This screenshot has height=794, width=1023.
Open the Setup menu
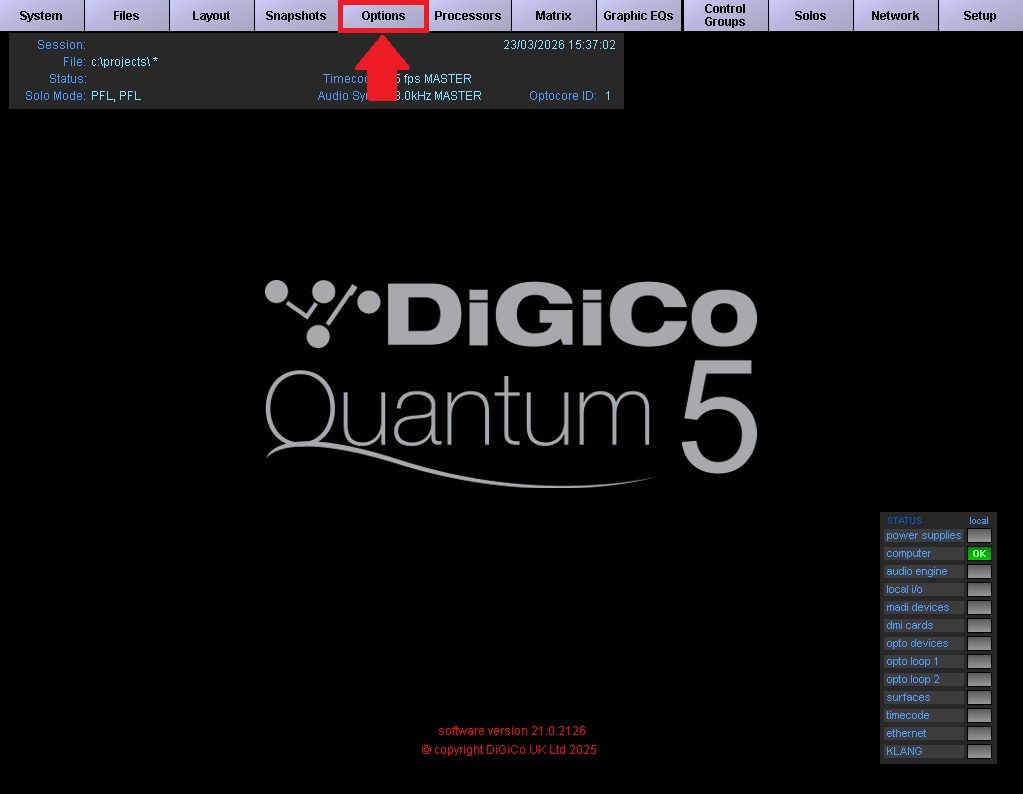980,16
